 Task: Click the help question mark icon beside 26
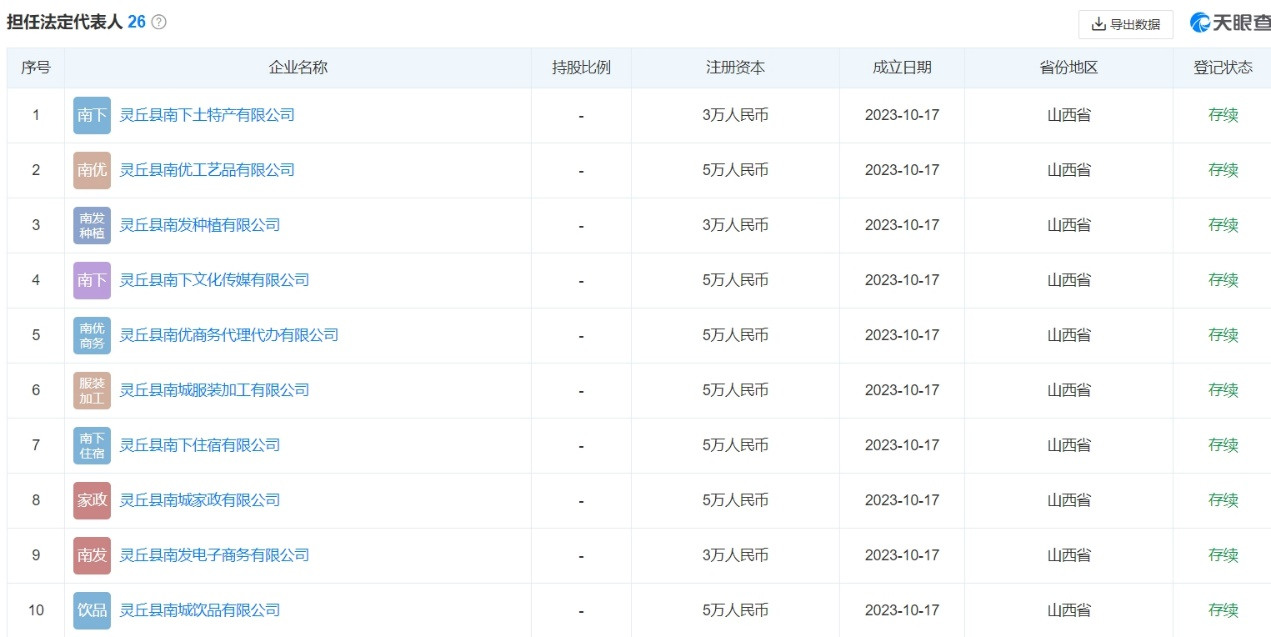[159, 22]
